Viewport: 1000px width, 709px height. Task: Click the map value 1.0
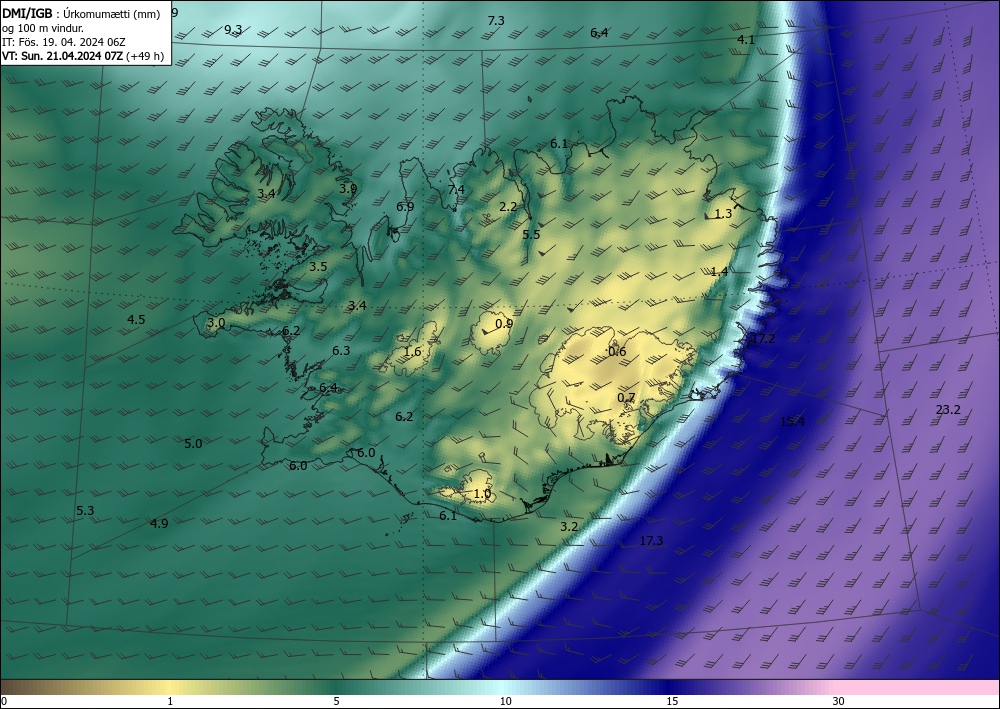click(483, 494)
